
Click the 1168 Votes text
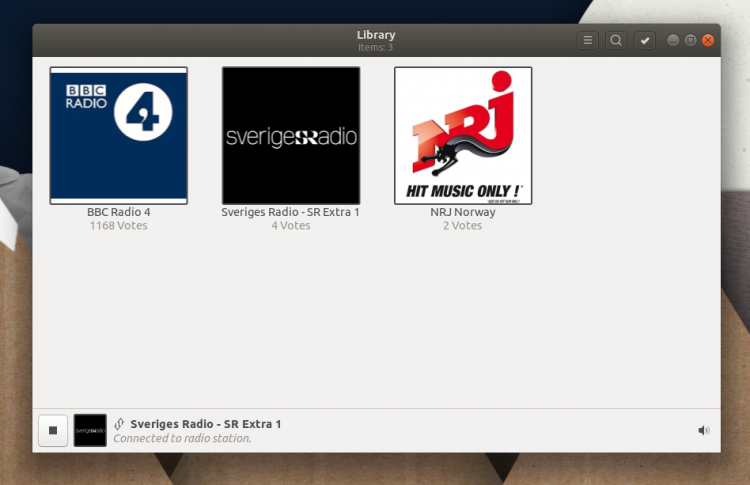(119, 226)
